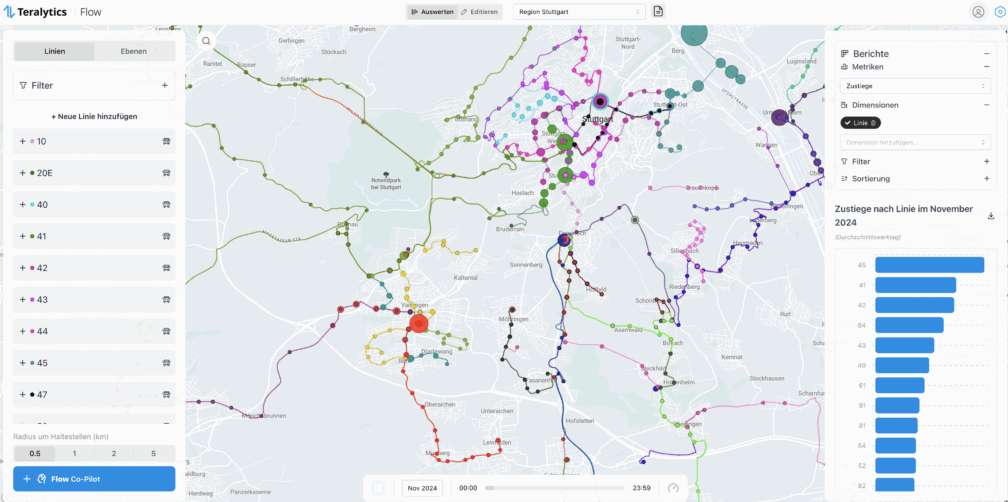Screen dimensions: 1008x502
Task: Download the Zustiege chart report
Action: (x=991, y=215)
